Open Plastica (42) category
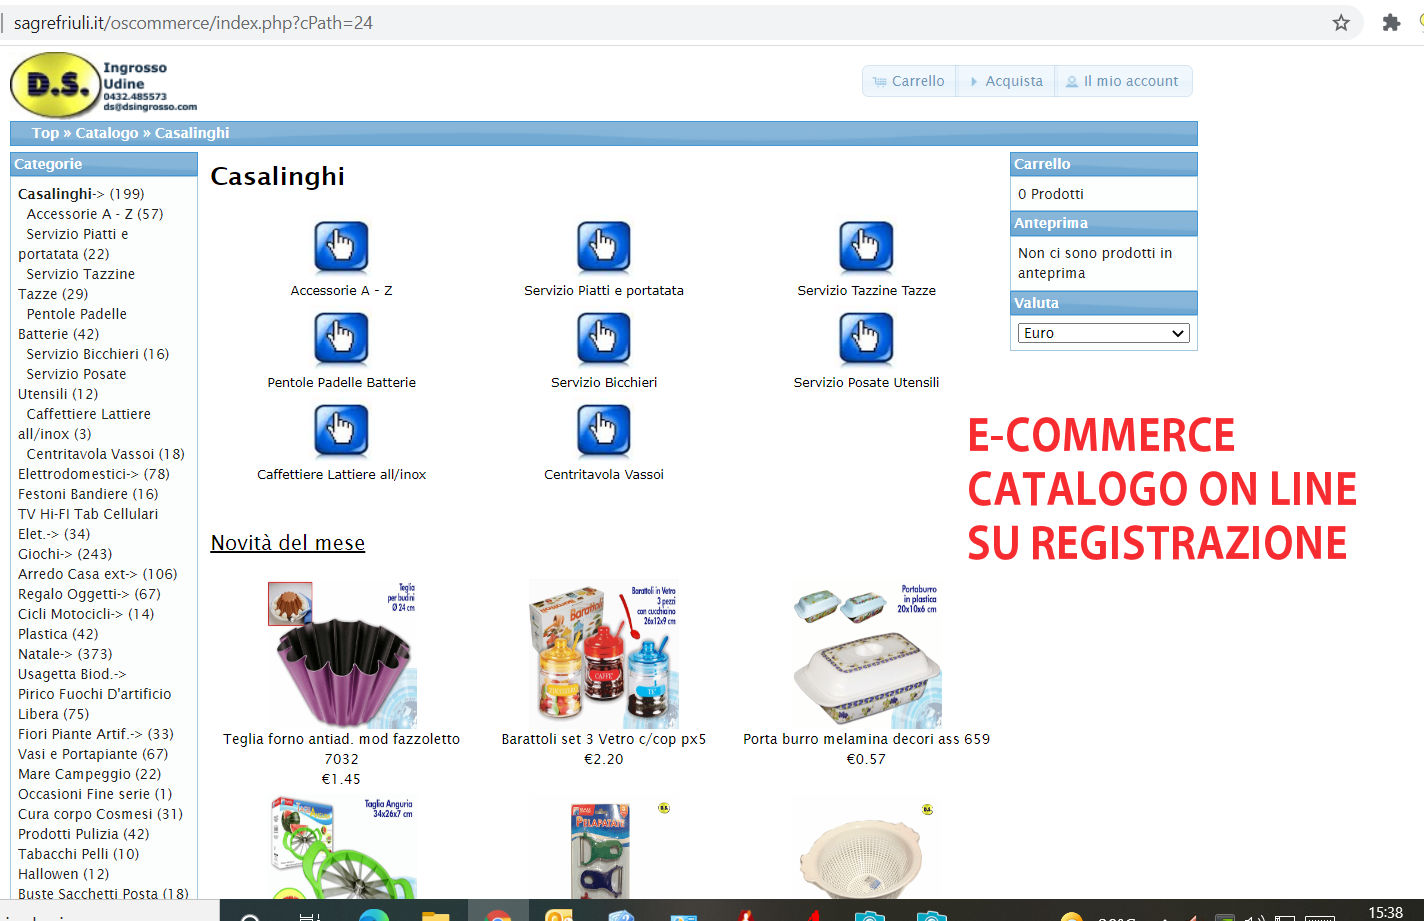Image resolution: width=1424 pixels, height=921 pixels. [x=58, y=634]
